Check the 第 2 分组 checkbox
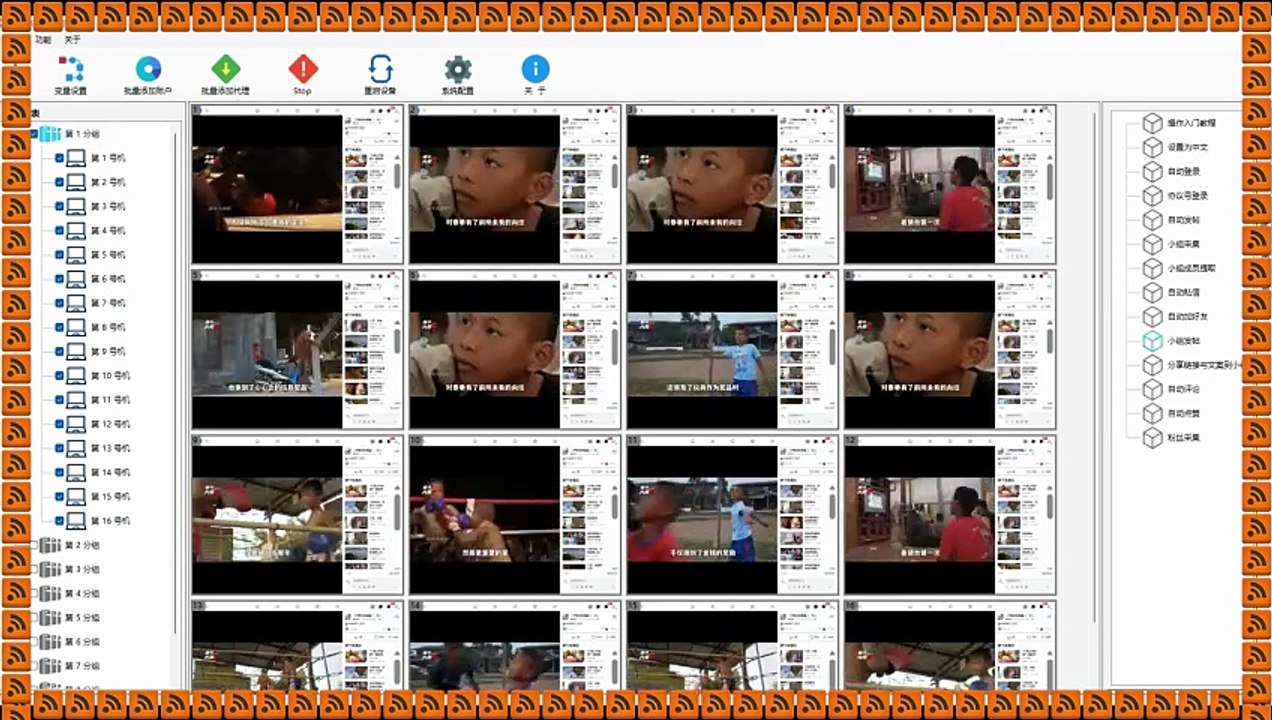This screenshot has width=1272, height=720. [x=35, y=545]
